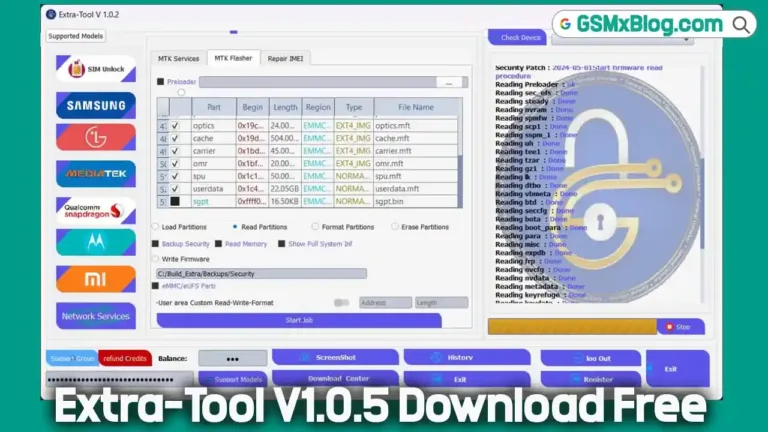The image size is (768, 432).
Task: Click the backup path field C:/Build_Extra/Backups/Security
Action: [262, 274]
